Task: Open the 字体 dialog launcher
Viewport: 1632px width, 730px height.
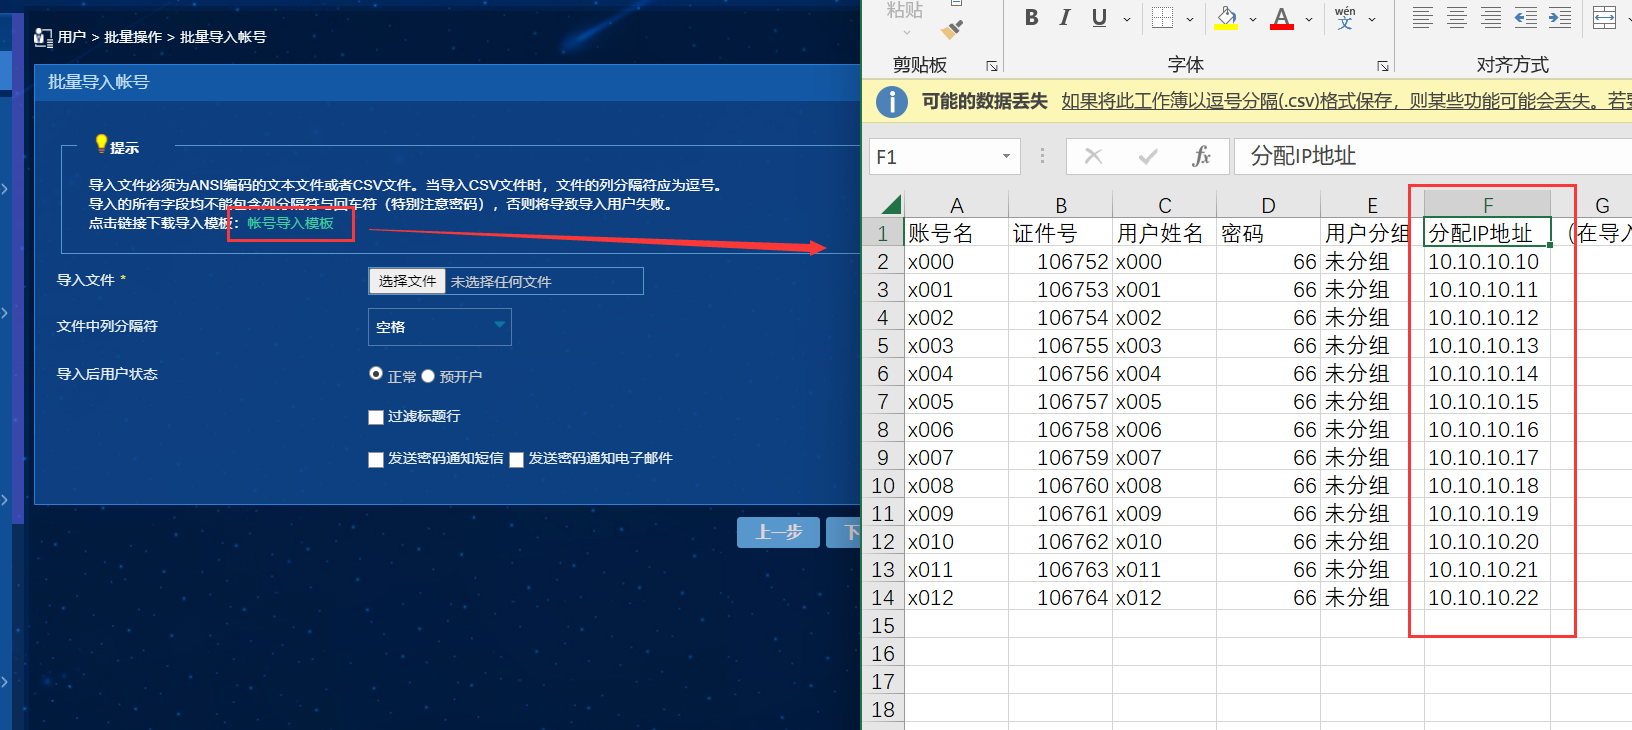Action: click(1383, 66)
